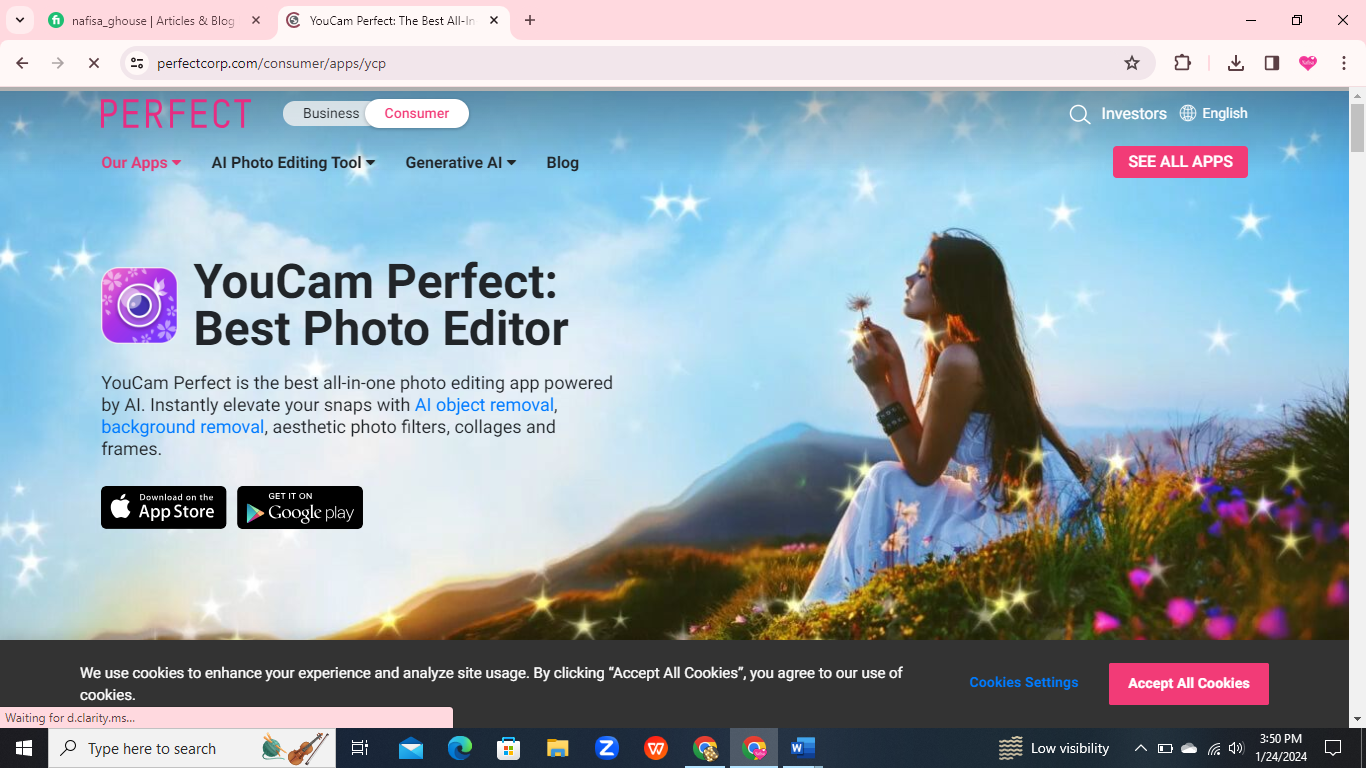Close the nafisa_ghouse tab

point(256,20)
